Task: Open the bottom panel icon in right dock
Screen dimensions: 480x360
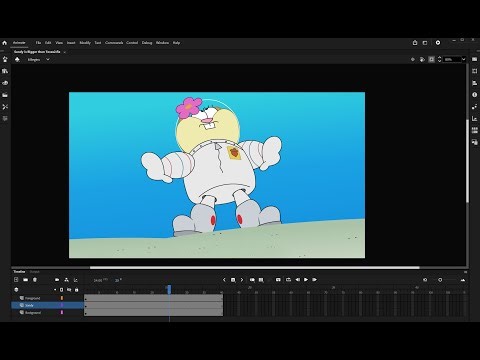Action: 475,142
